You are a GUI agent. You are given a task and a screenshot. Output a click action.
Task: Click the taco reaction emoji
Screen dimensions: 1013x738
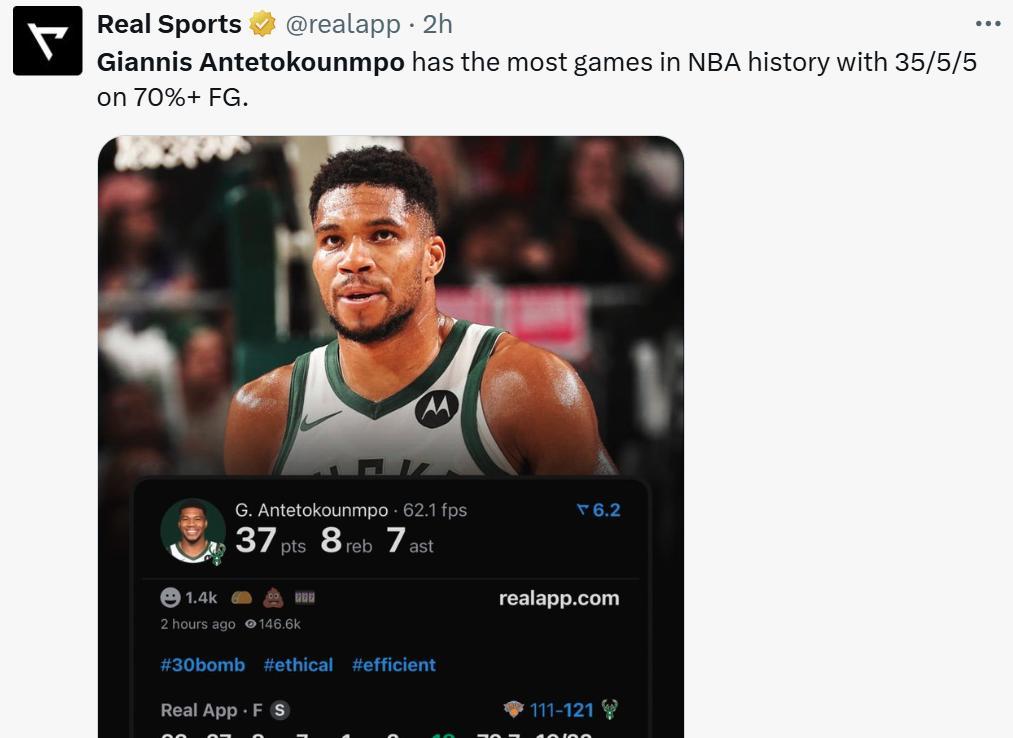241,598
